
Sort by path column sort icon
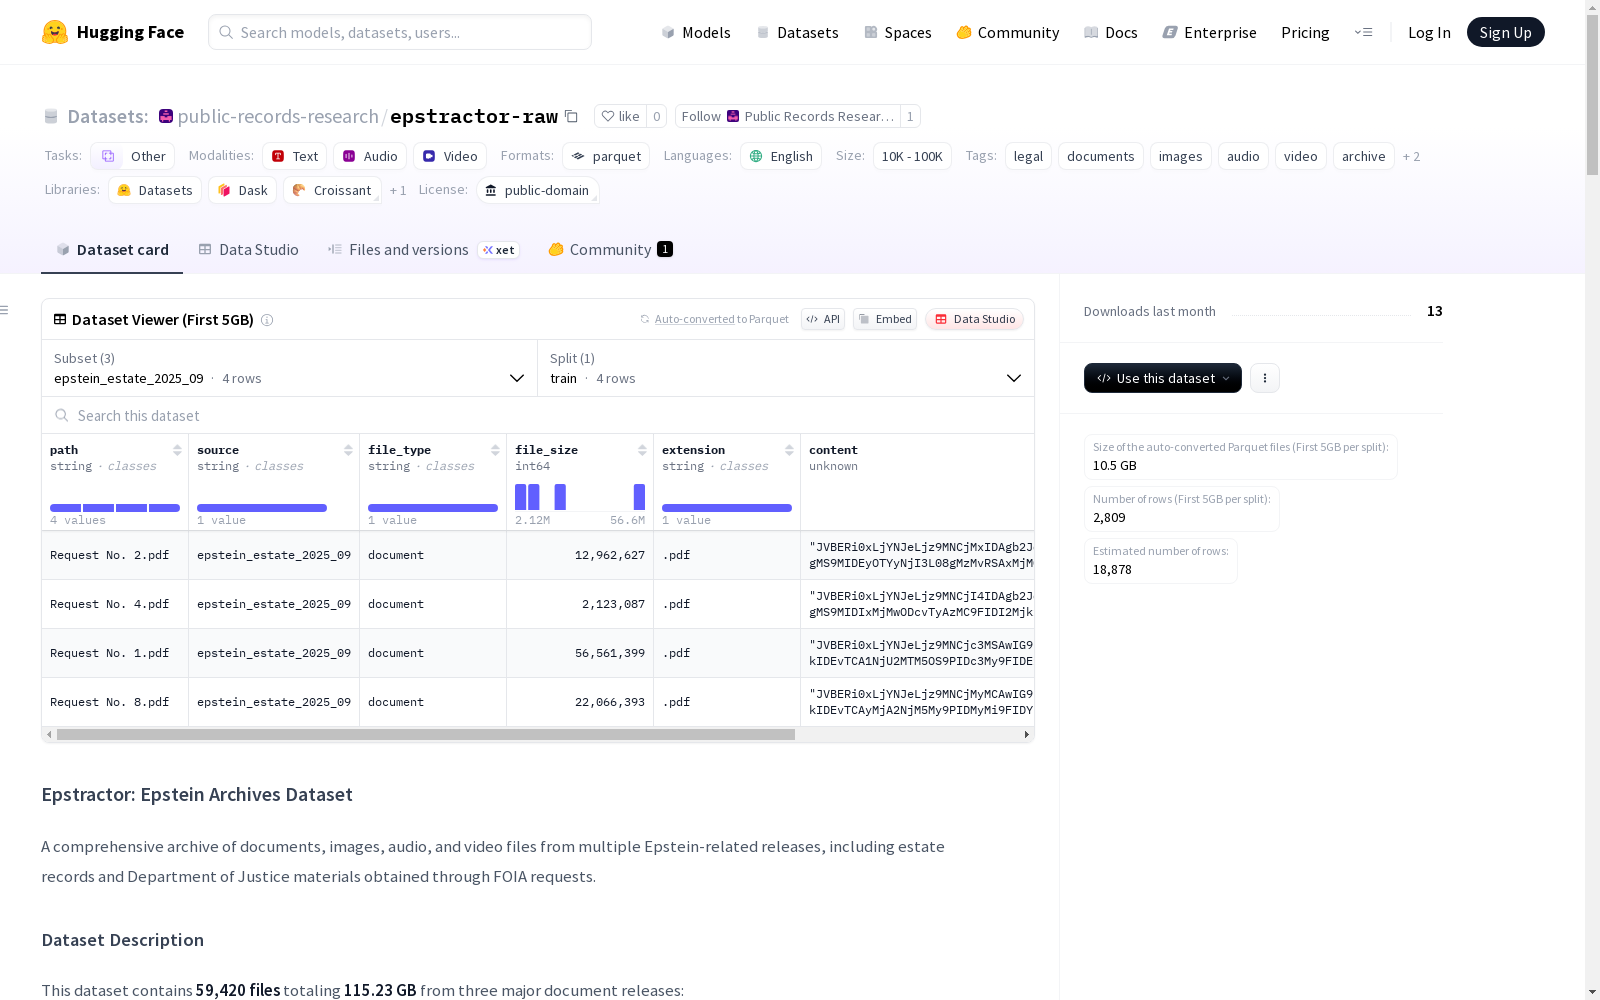(177, 450)
